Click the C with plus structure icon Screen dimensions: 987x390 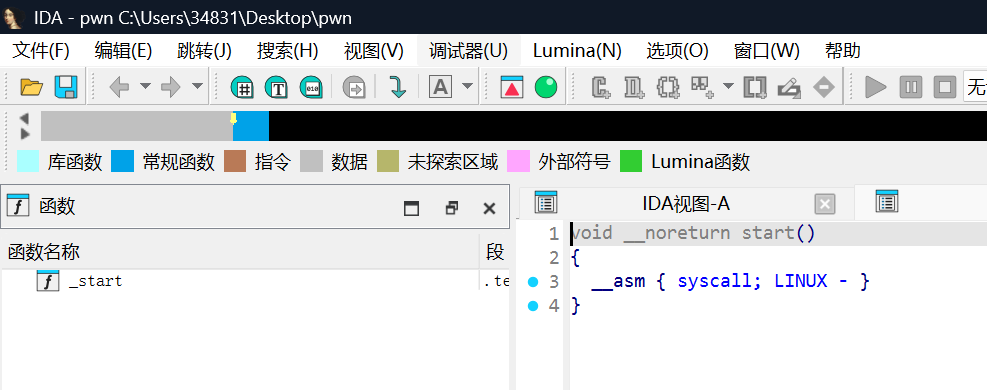602,87
